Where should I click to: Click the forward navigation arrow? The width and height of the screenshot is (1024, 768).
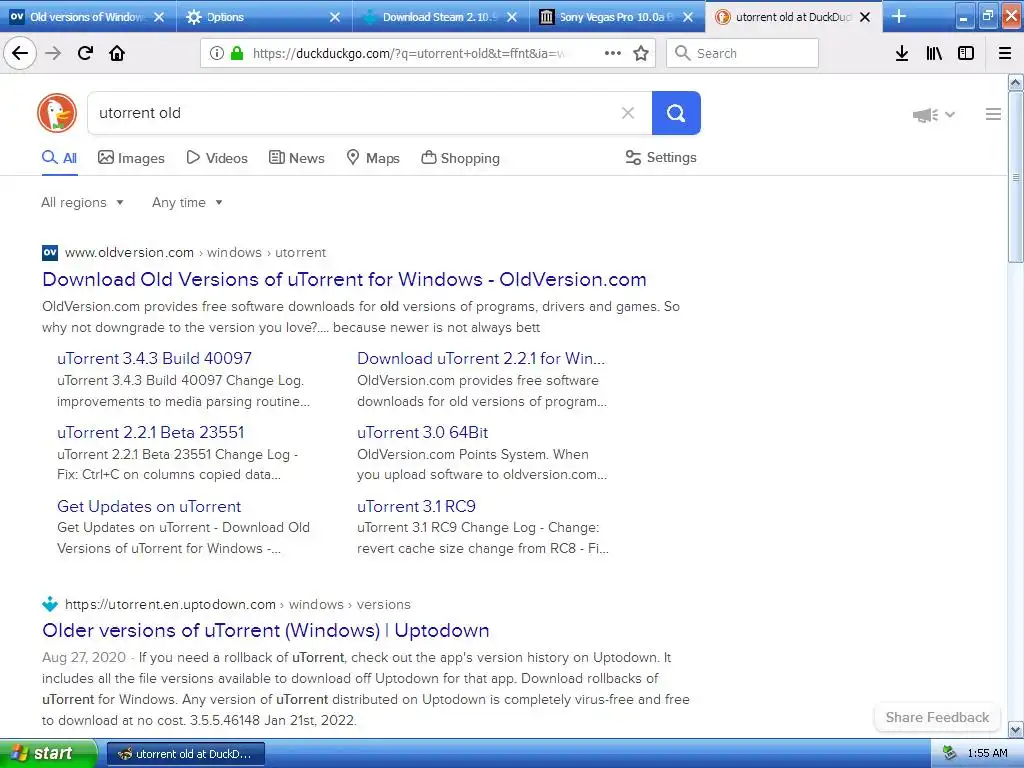tap(53, 53)
